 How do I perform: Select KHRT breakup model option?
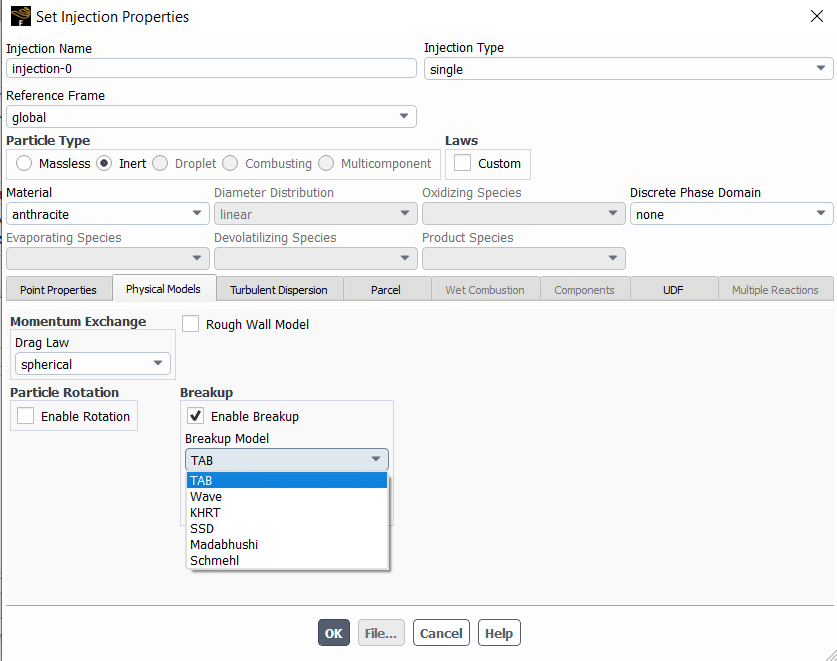coord(205,512)
